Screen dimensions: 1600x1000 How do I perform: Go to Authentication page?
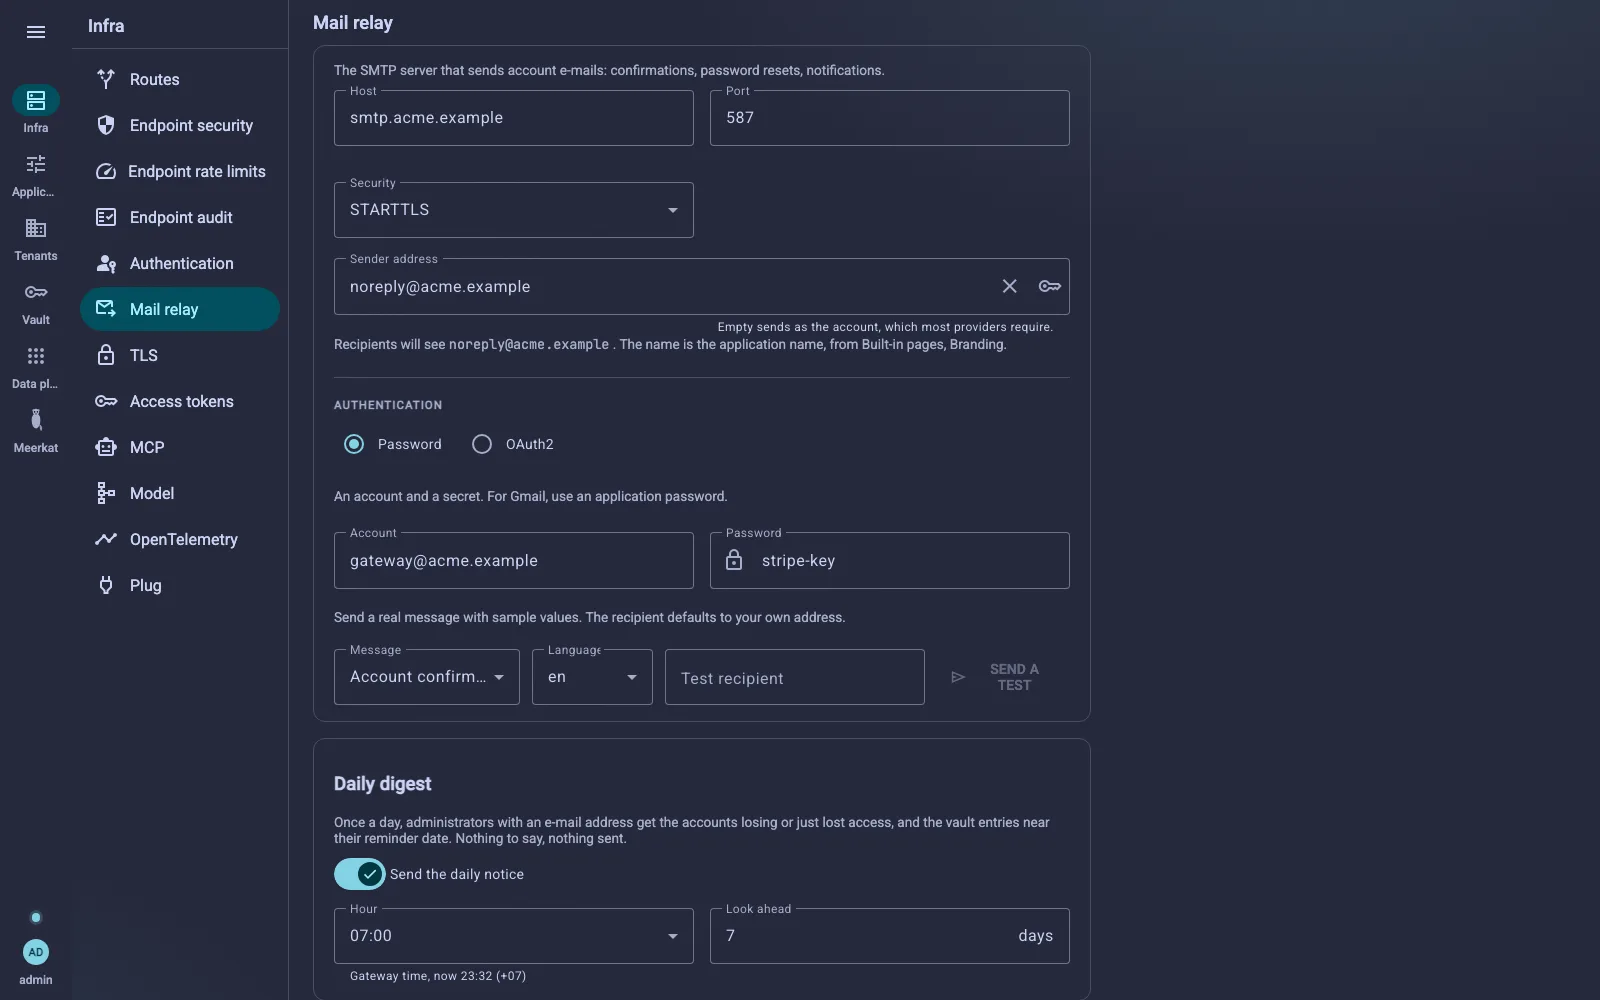(180, 263)
